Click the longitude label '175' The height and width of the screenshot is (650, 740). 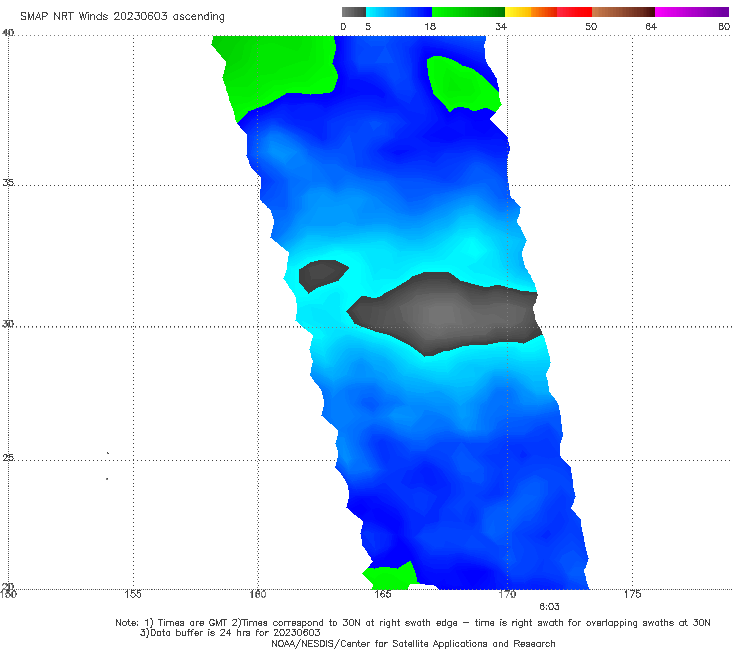coord(632,594)
